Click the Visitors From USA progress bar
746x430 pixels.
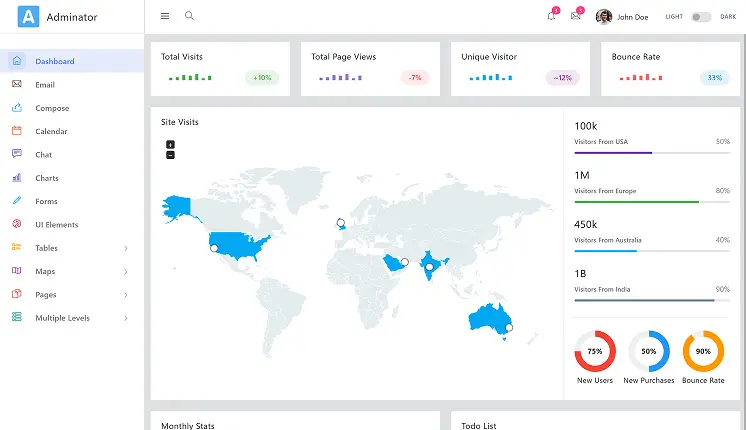pyautogui.click(x=652, y=153)
